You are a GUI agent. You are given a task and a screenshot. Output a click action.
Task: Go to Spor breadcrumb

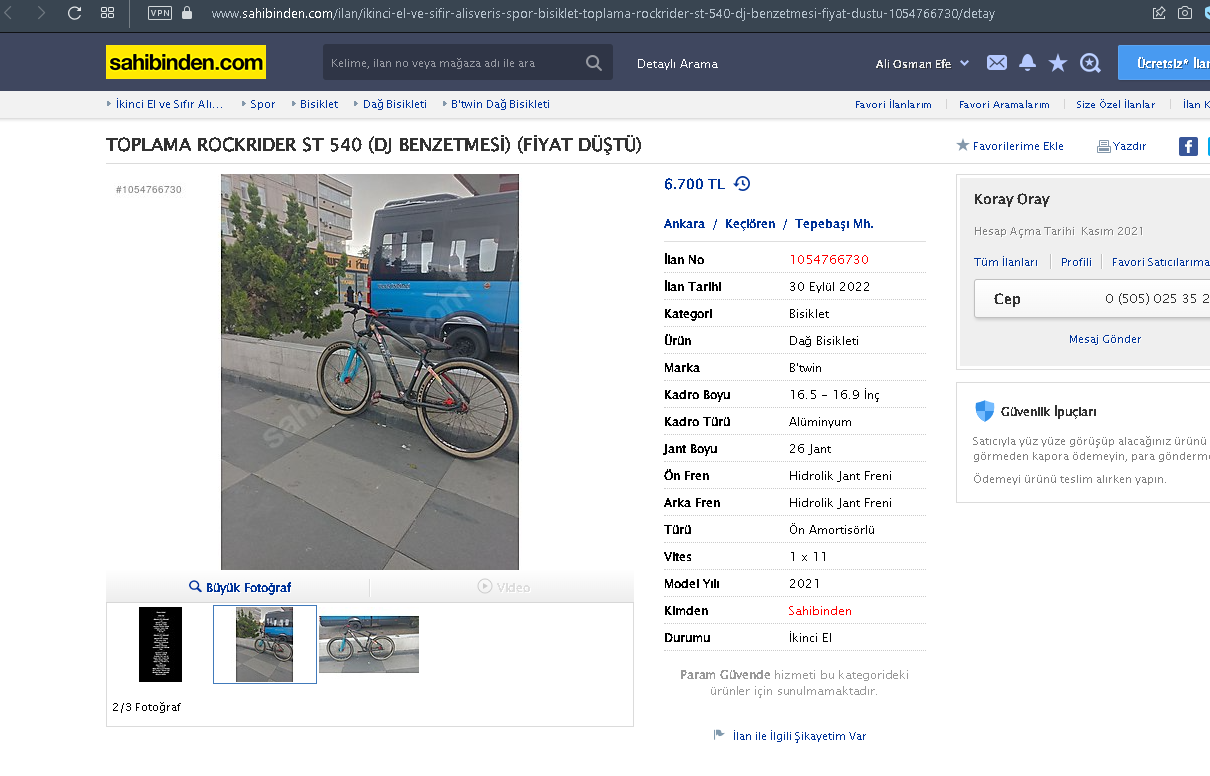pos(262,104)
